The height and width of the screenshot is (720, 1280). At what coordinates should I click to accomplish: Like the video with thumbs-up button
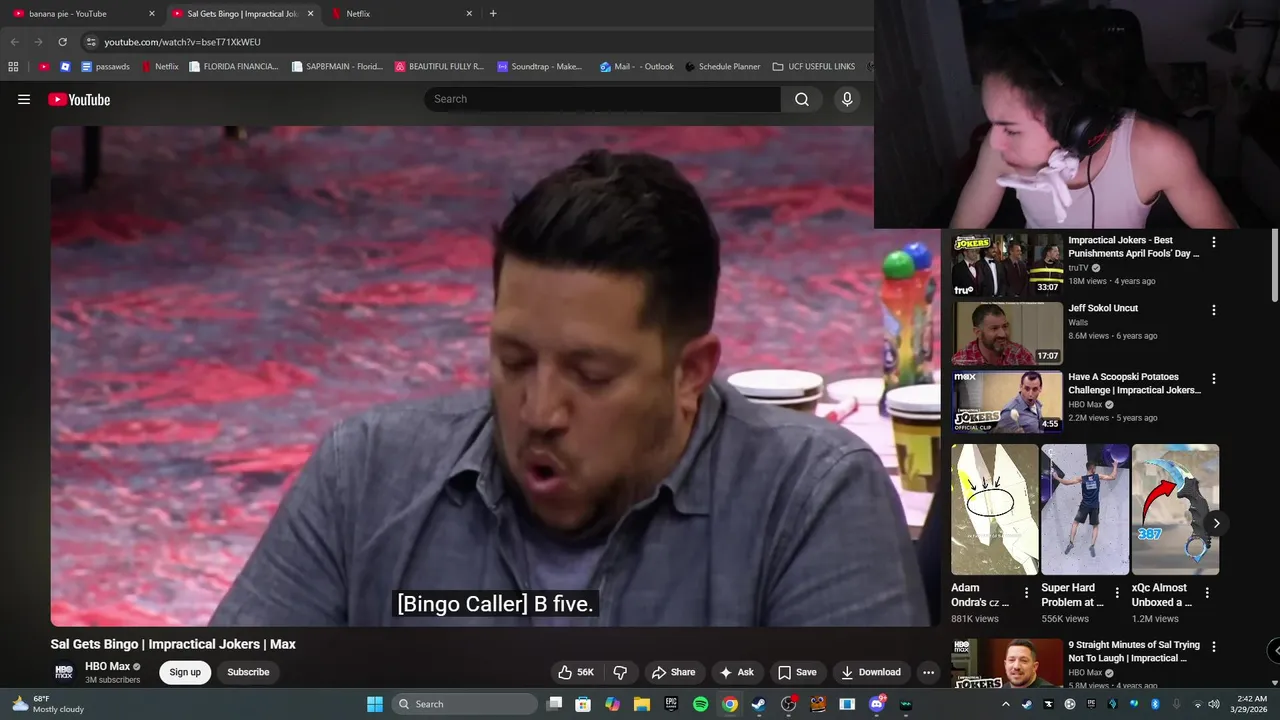point(576,672)
